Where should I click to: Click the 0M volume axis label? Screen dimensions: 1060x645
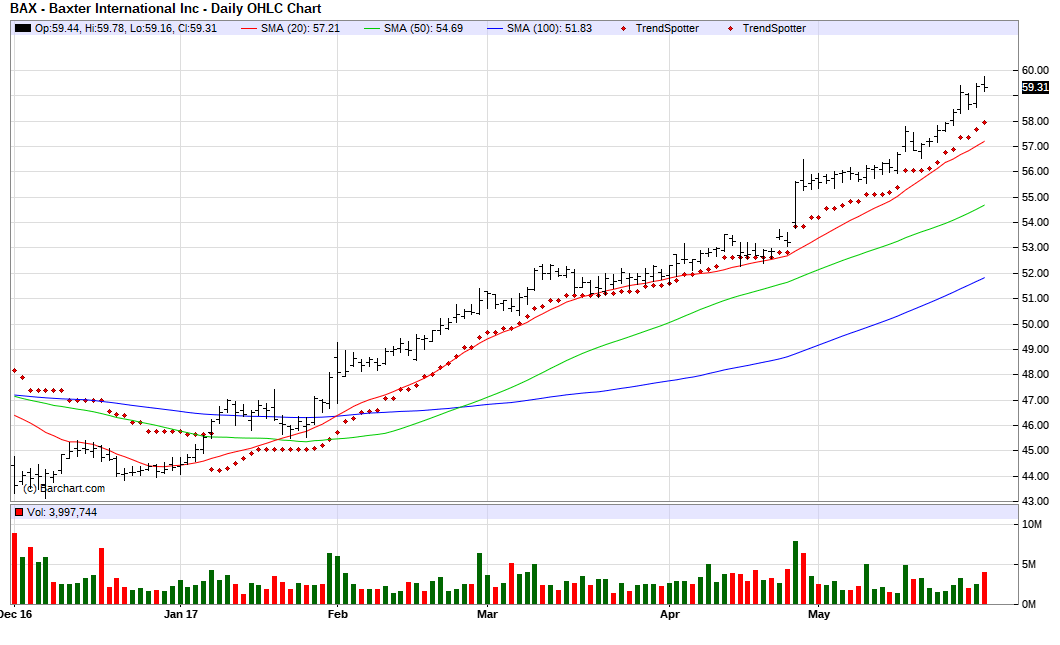click(x=1028, y=604)
